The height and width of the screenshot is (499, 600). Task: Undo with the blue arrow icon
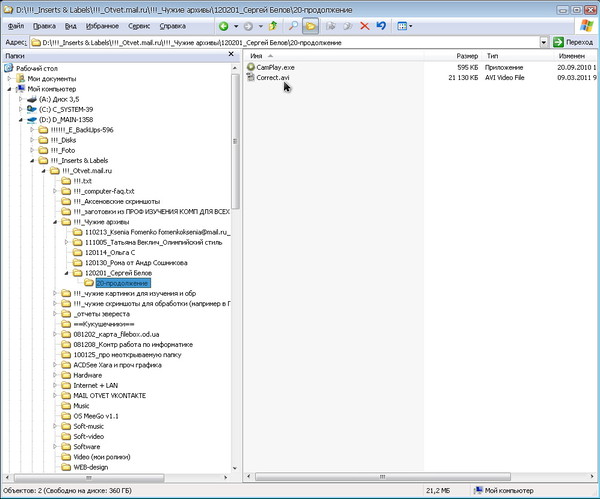point(381,26)
